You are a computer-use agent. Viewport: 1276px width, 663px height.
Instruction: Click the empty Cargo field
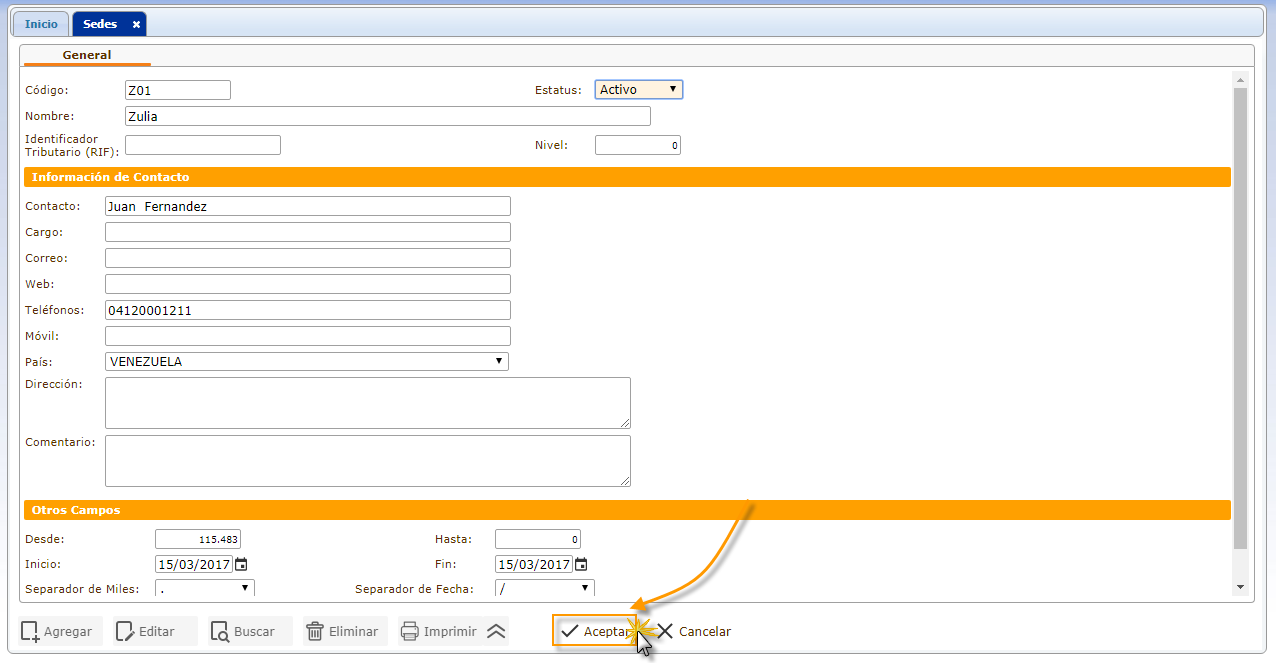pos(308,232)
